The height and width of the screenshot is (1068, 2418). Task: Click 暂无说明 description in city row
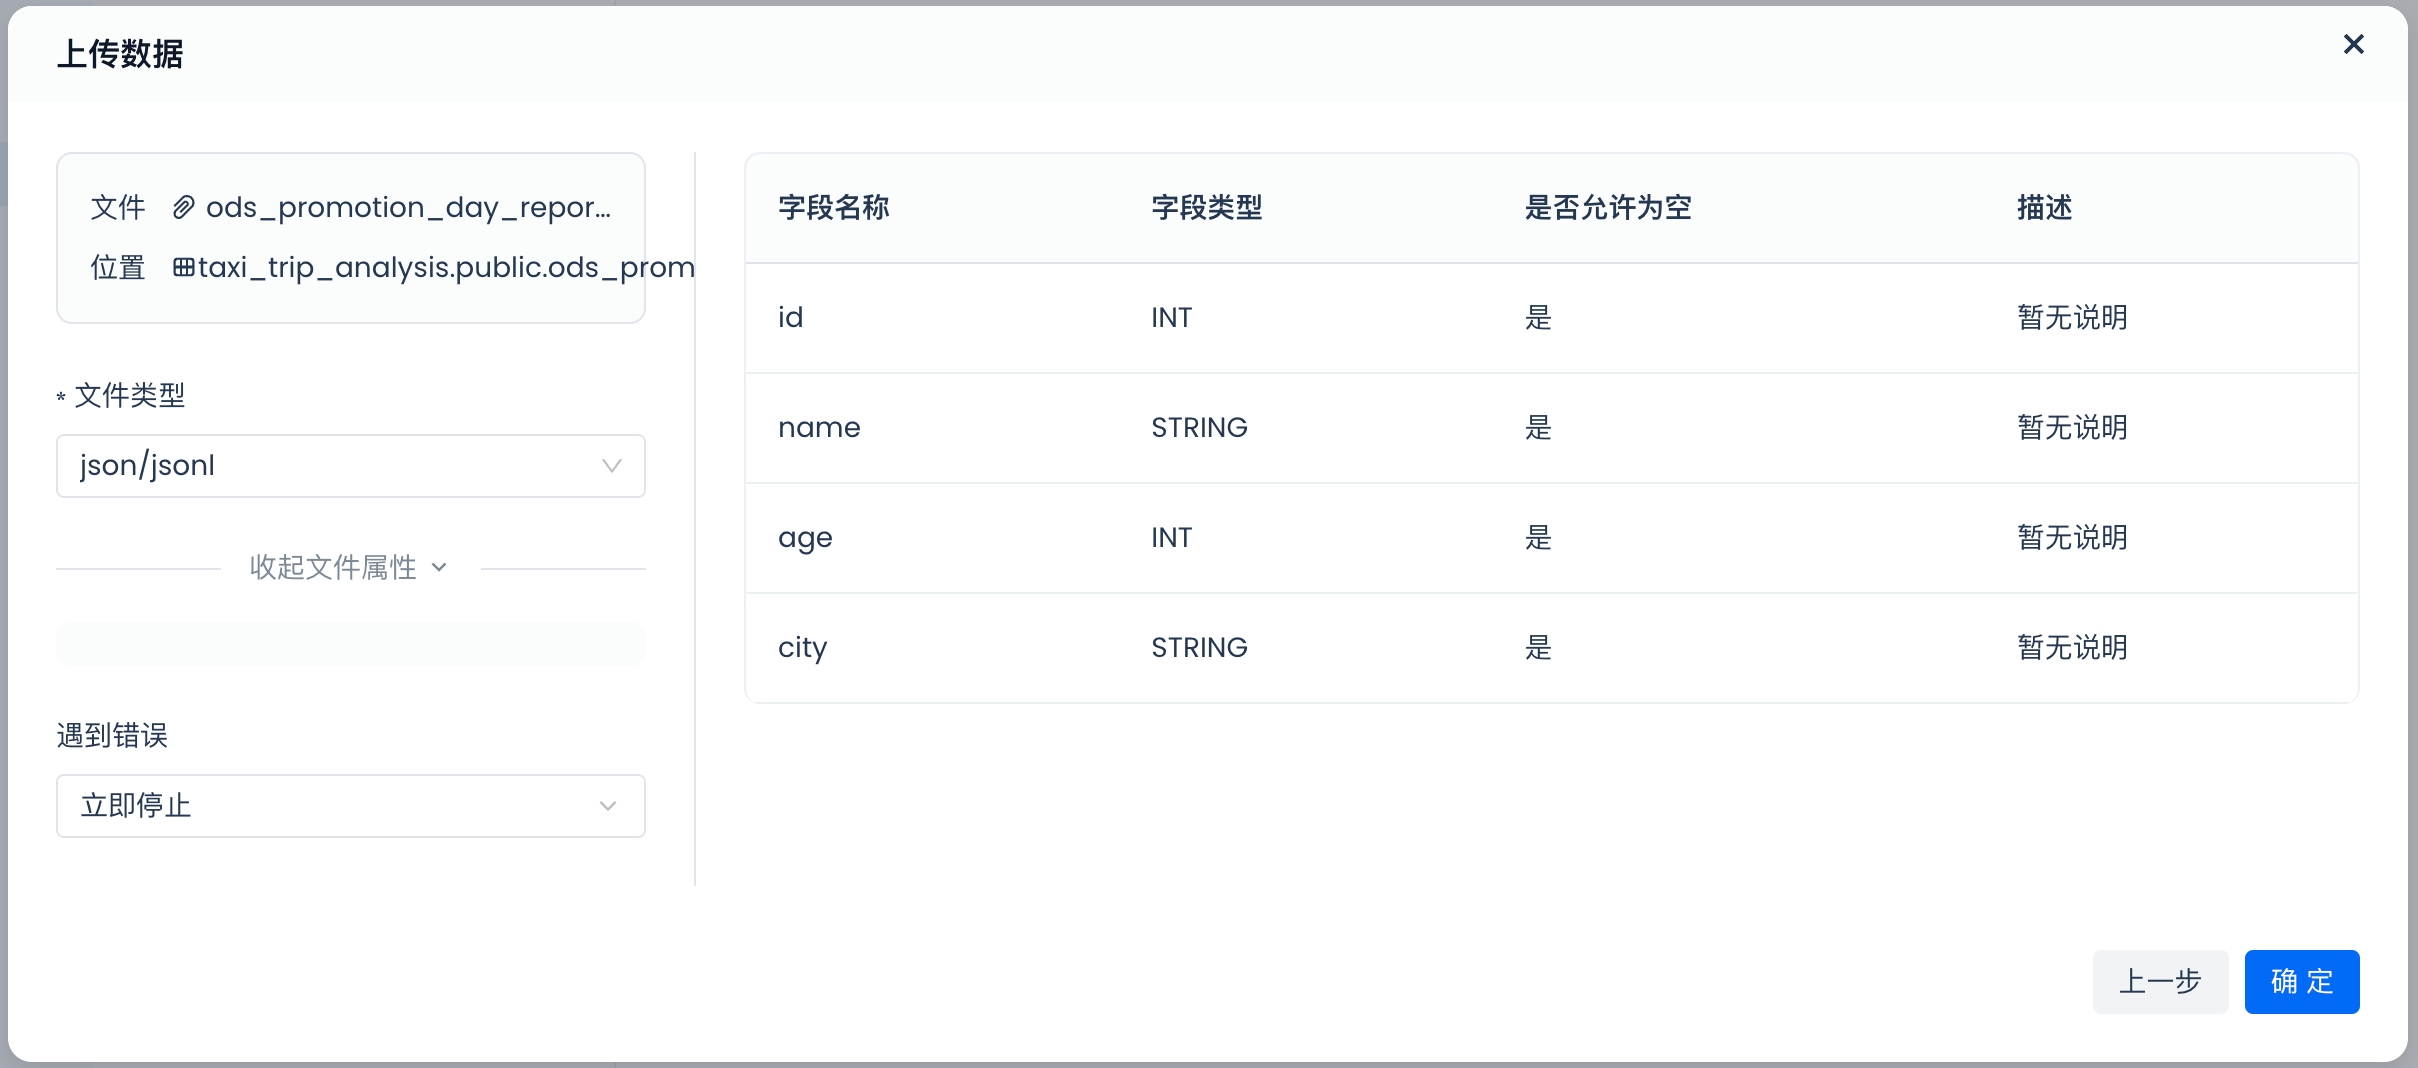click(2072, 648)
